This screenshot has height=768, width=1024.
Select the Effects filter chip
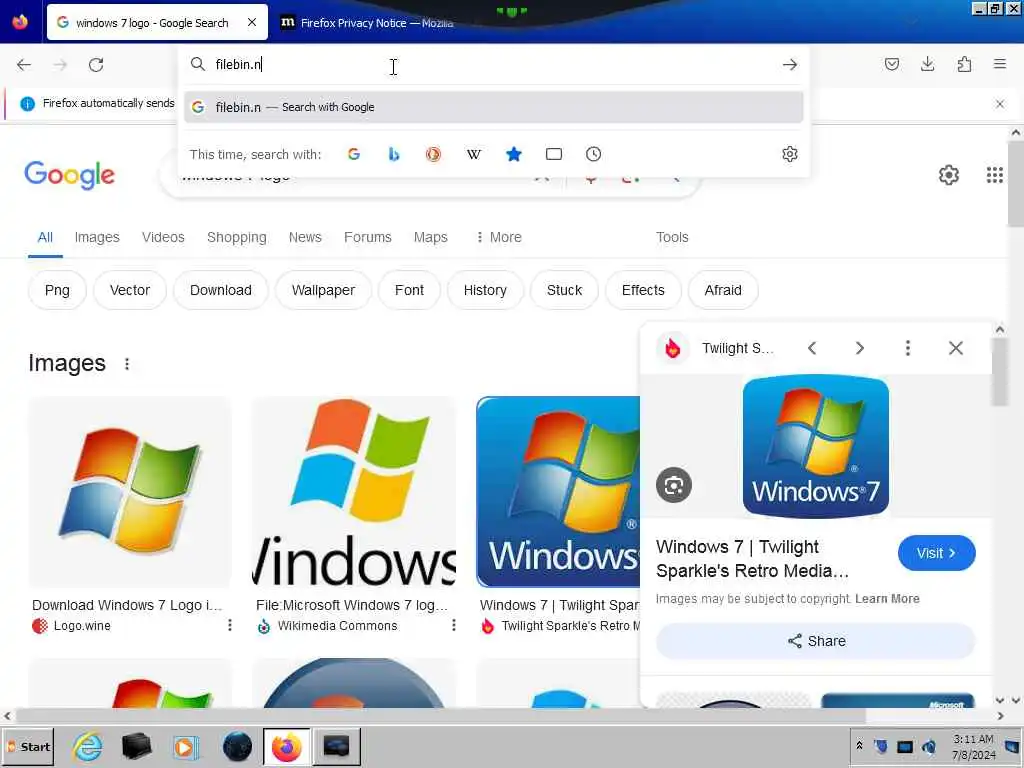point(643,290)
